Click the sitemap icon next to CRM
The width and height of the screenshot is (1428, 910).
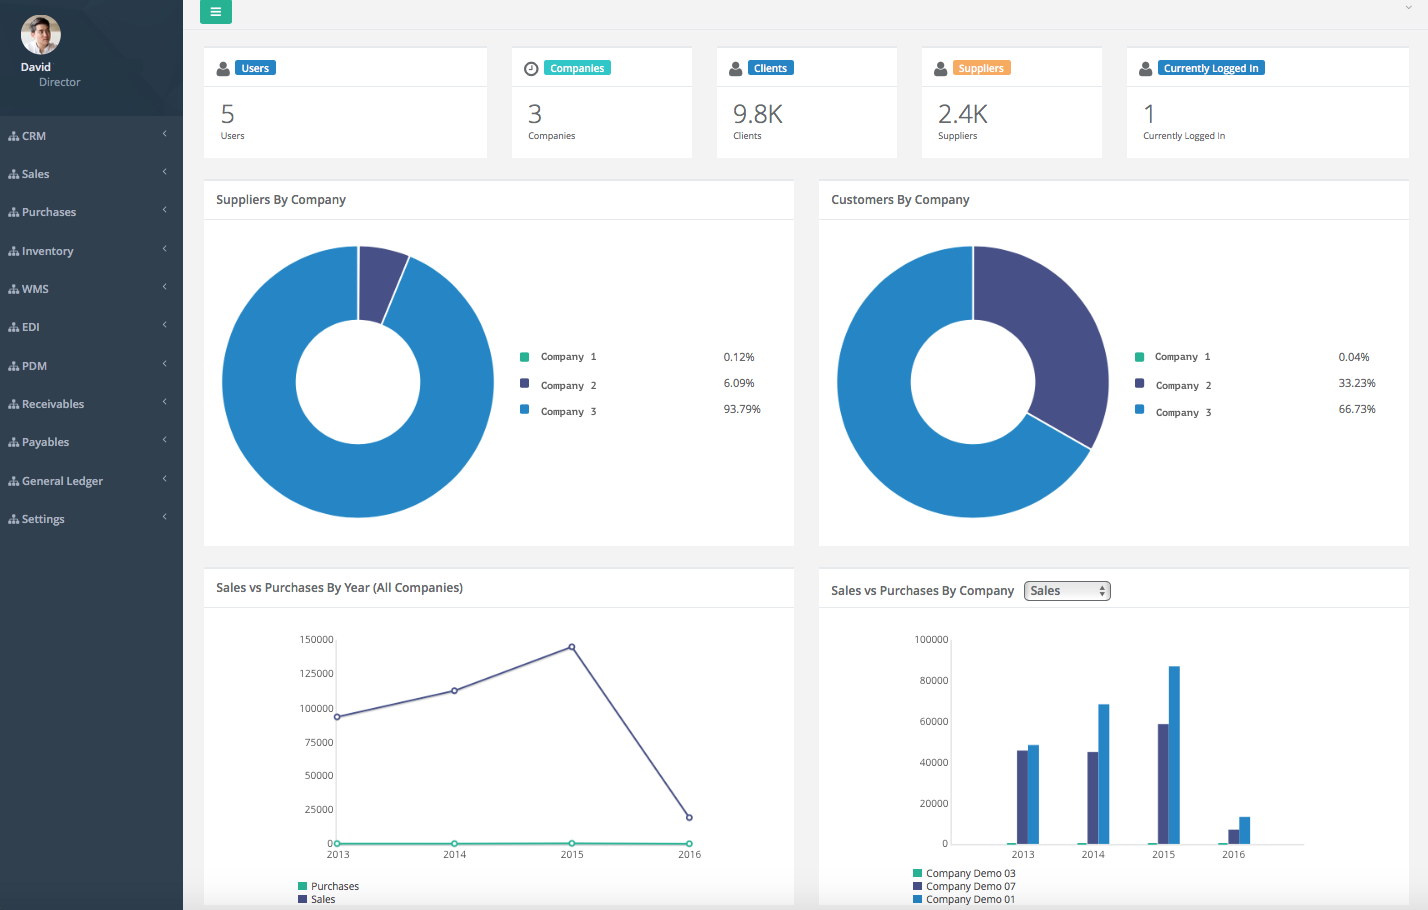pos(14,136)
